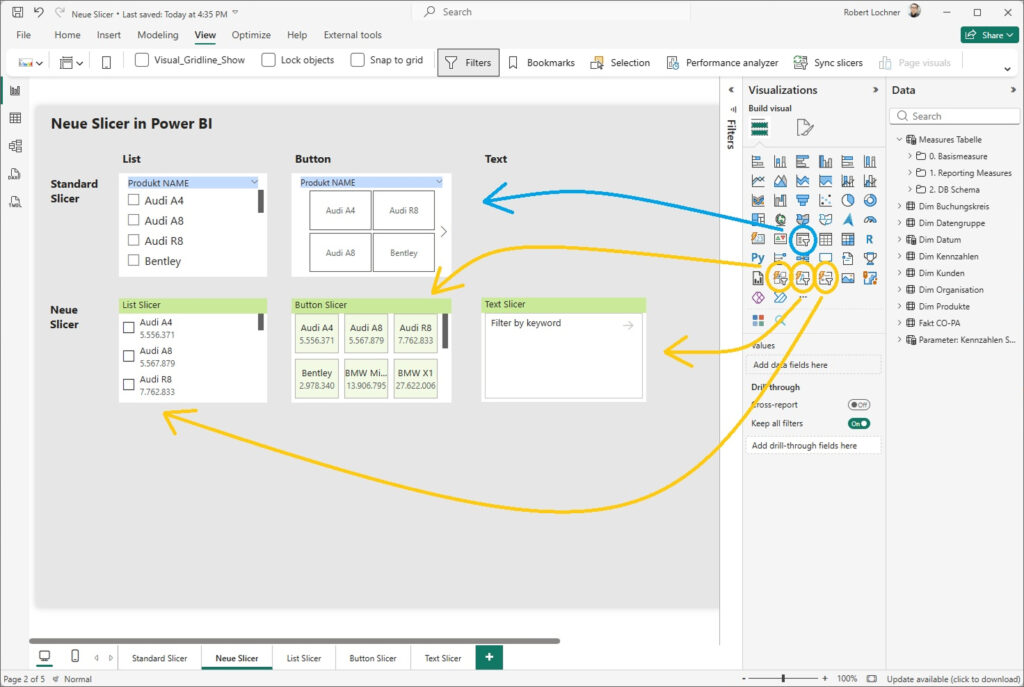Select the blue-circled Slicer visual icon
The height and width of the screenshot is (687, 1024).
(802, 240)
